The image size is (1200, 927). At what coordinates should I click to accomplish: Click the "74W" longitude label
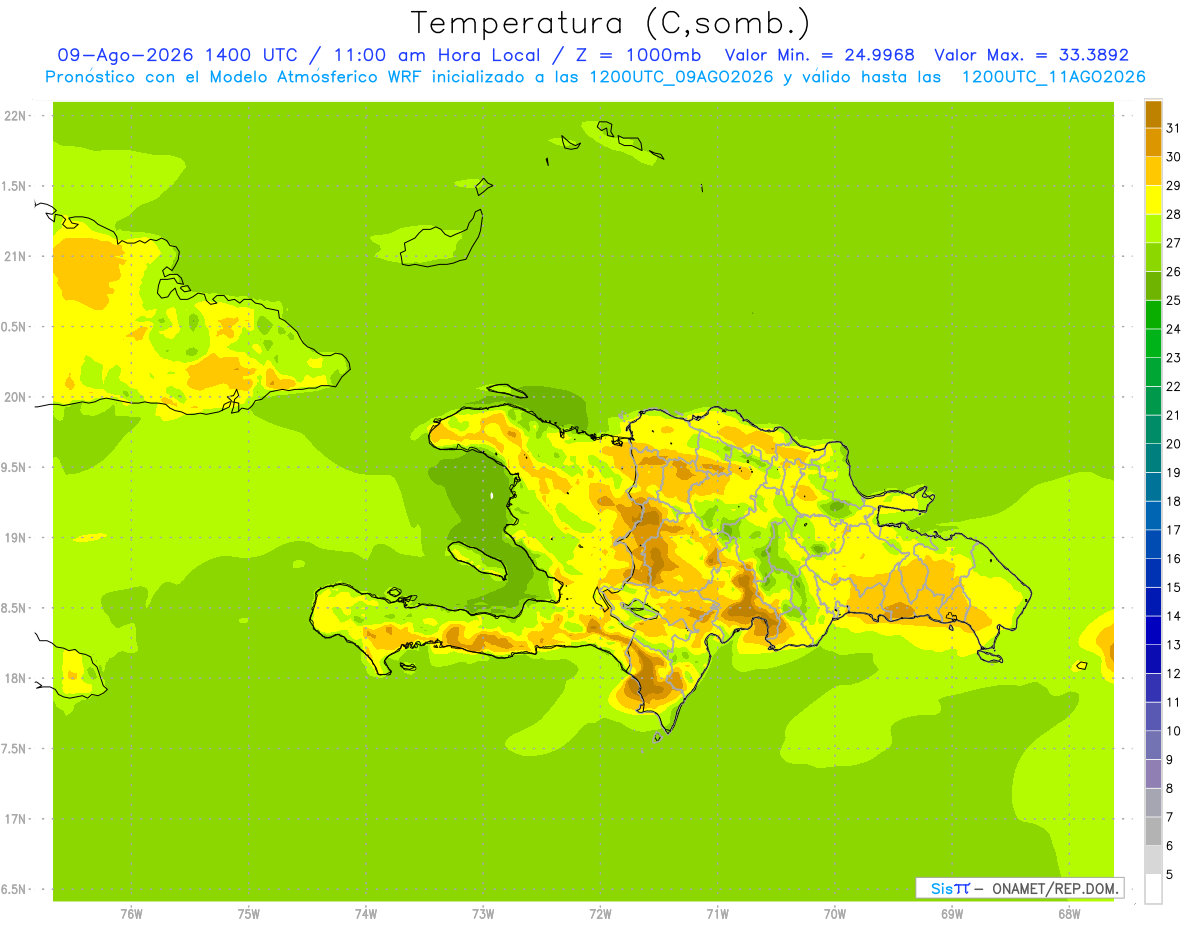pyautogui.click(x=366, y=914)
